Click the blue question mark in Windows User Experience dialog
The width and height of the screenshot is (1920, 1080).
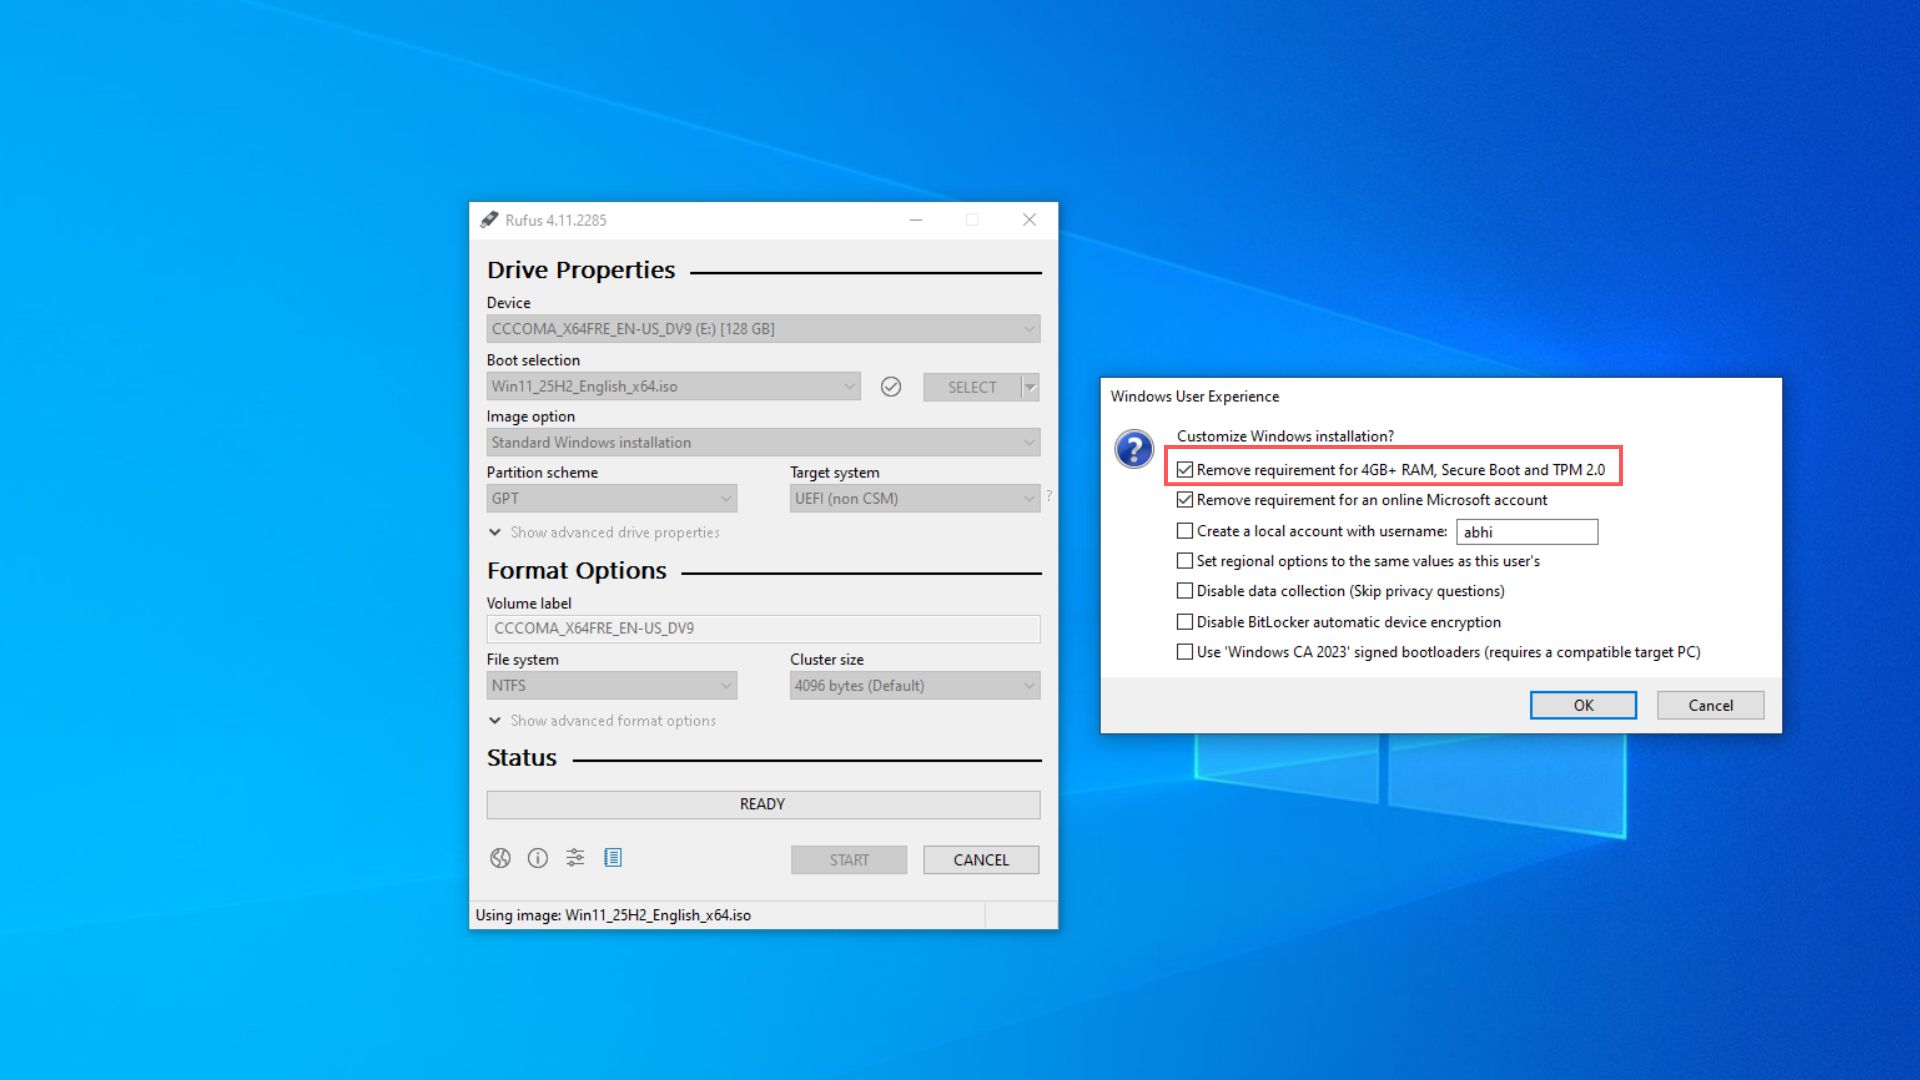pyautogui.click(x=1133, y=449)
